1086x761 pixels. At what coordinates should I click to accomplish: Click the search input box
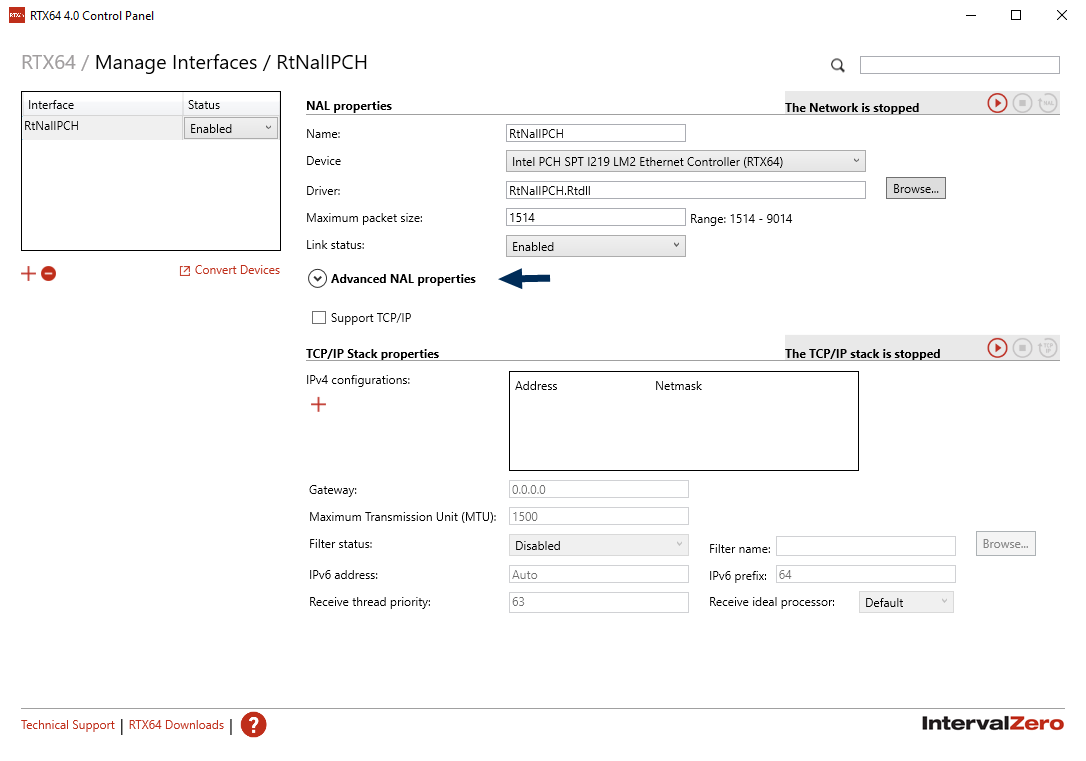click(x=960, y=65)
